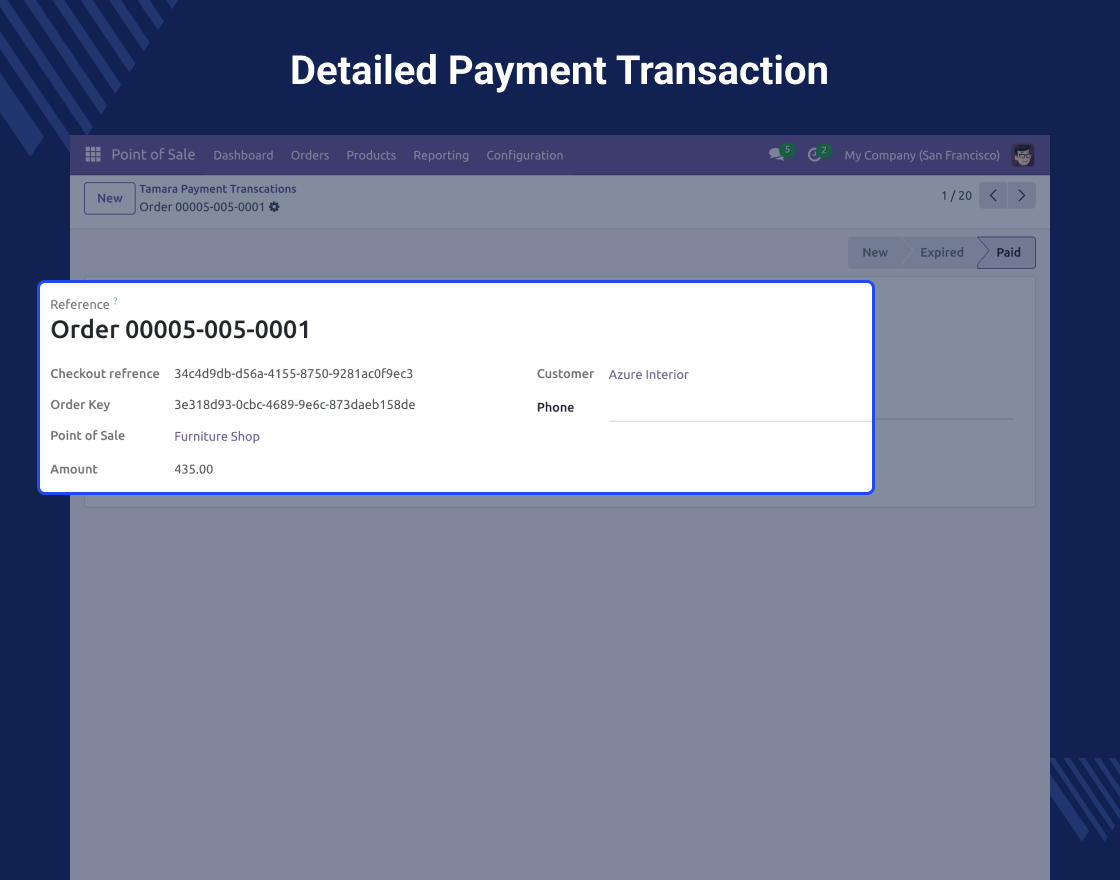Click the user avatar icon

(x=1022, y=155)
